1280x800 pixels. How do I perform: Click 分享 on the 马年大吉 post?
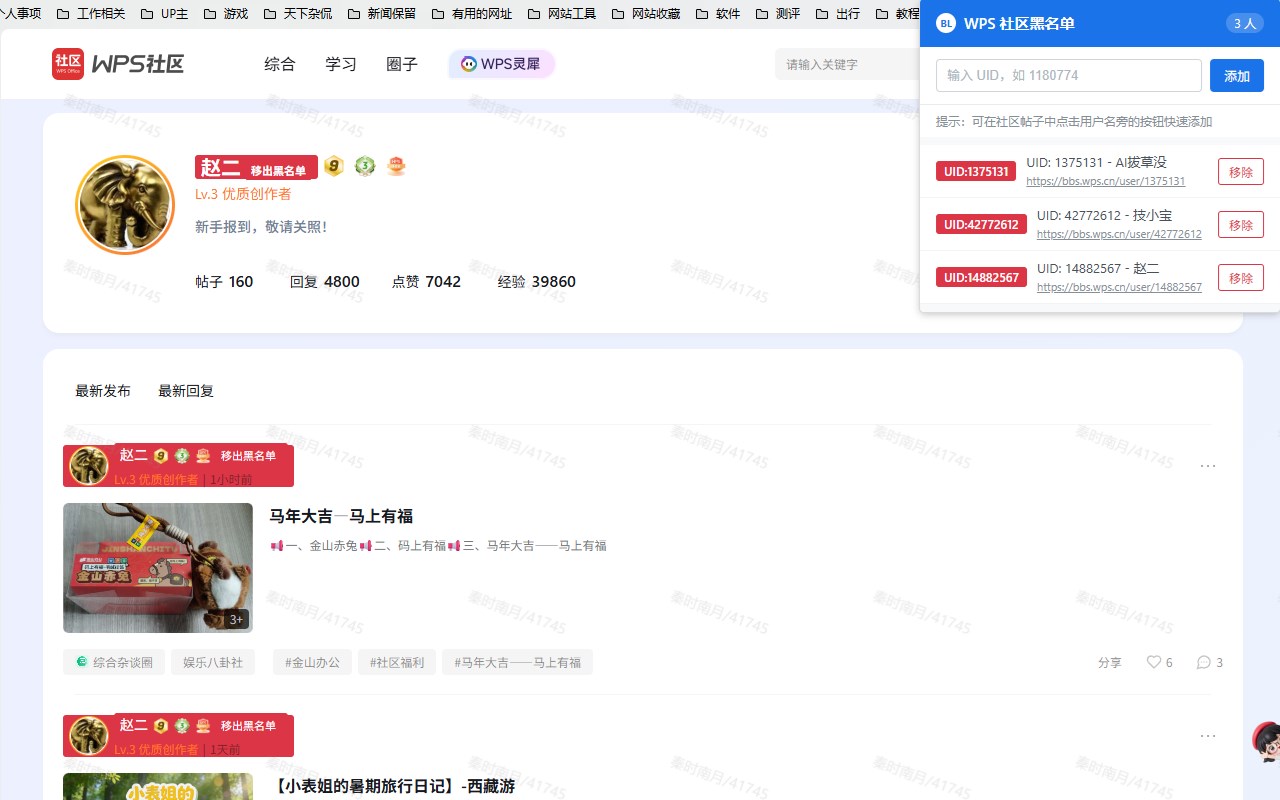[x=1110, y=662]
